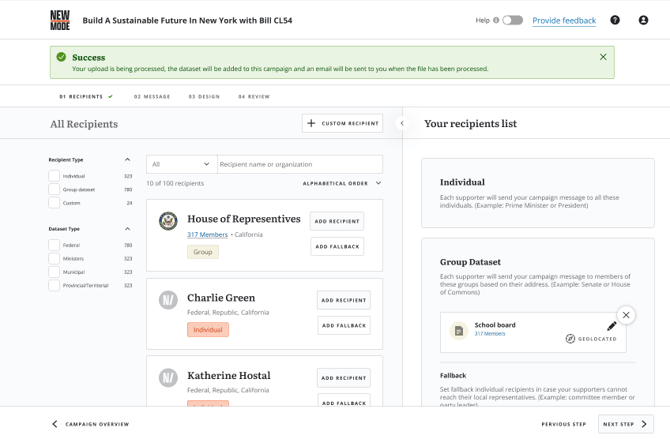Screen dimensions: 670x439
Task: Dismiss the Success notification banner
Action: [x=603, y=57]
